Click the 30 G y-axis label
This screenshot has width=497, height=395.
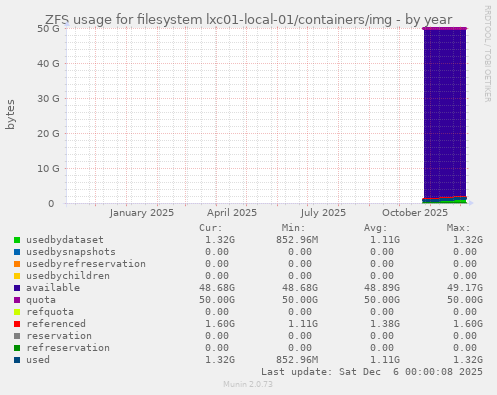point(48,98)
